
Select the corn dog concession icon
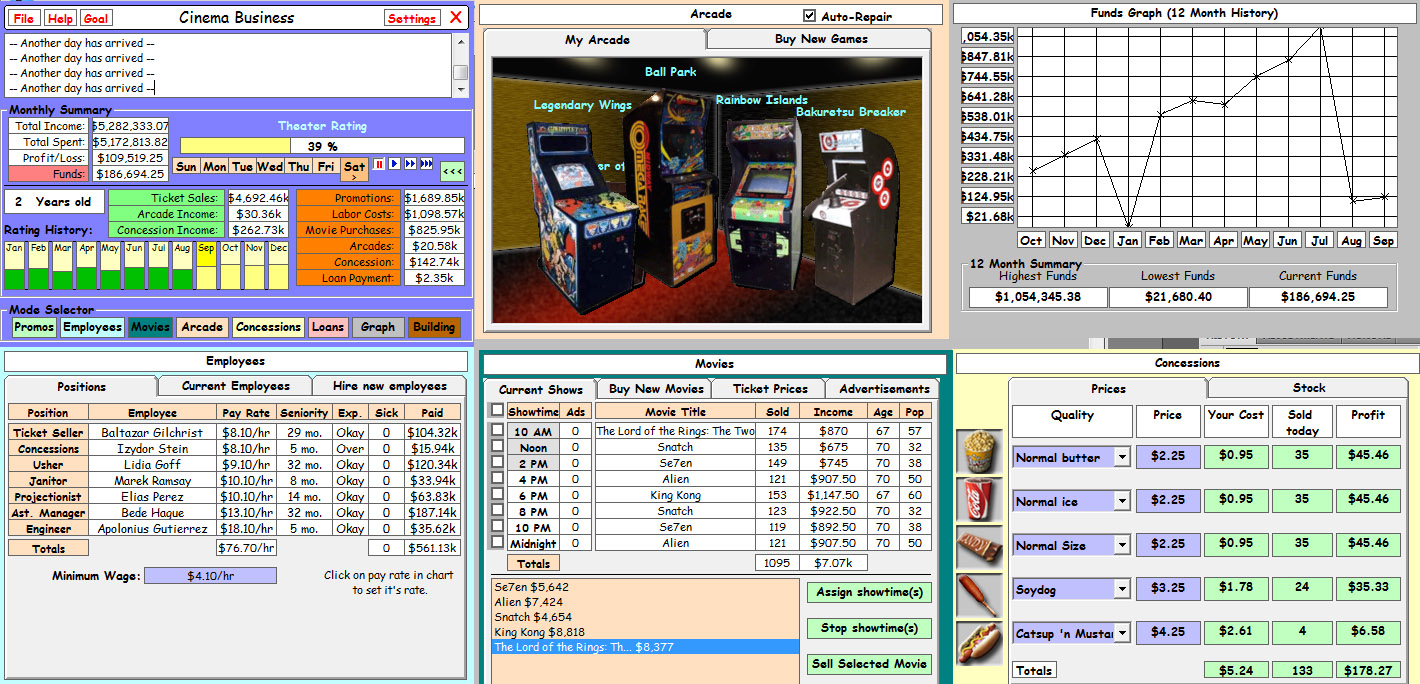(x=977, y=596)
